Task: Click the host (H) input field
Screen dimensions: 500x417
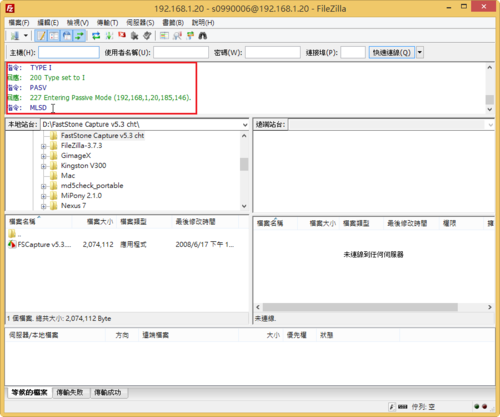Action: click(x=69, y=52)
